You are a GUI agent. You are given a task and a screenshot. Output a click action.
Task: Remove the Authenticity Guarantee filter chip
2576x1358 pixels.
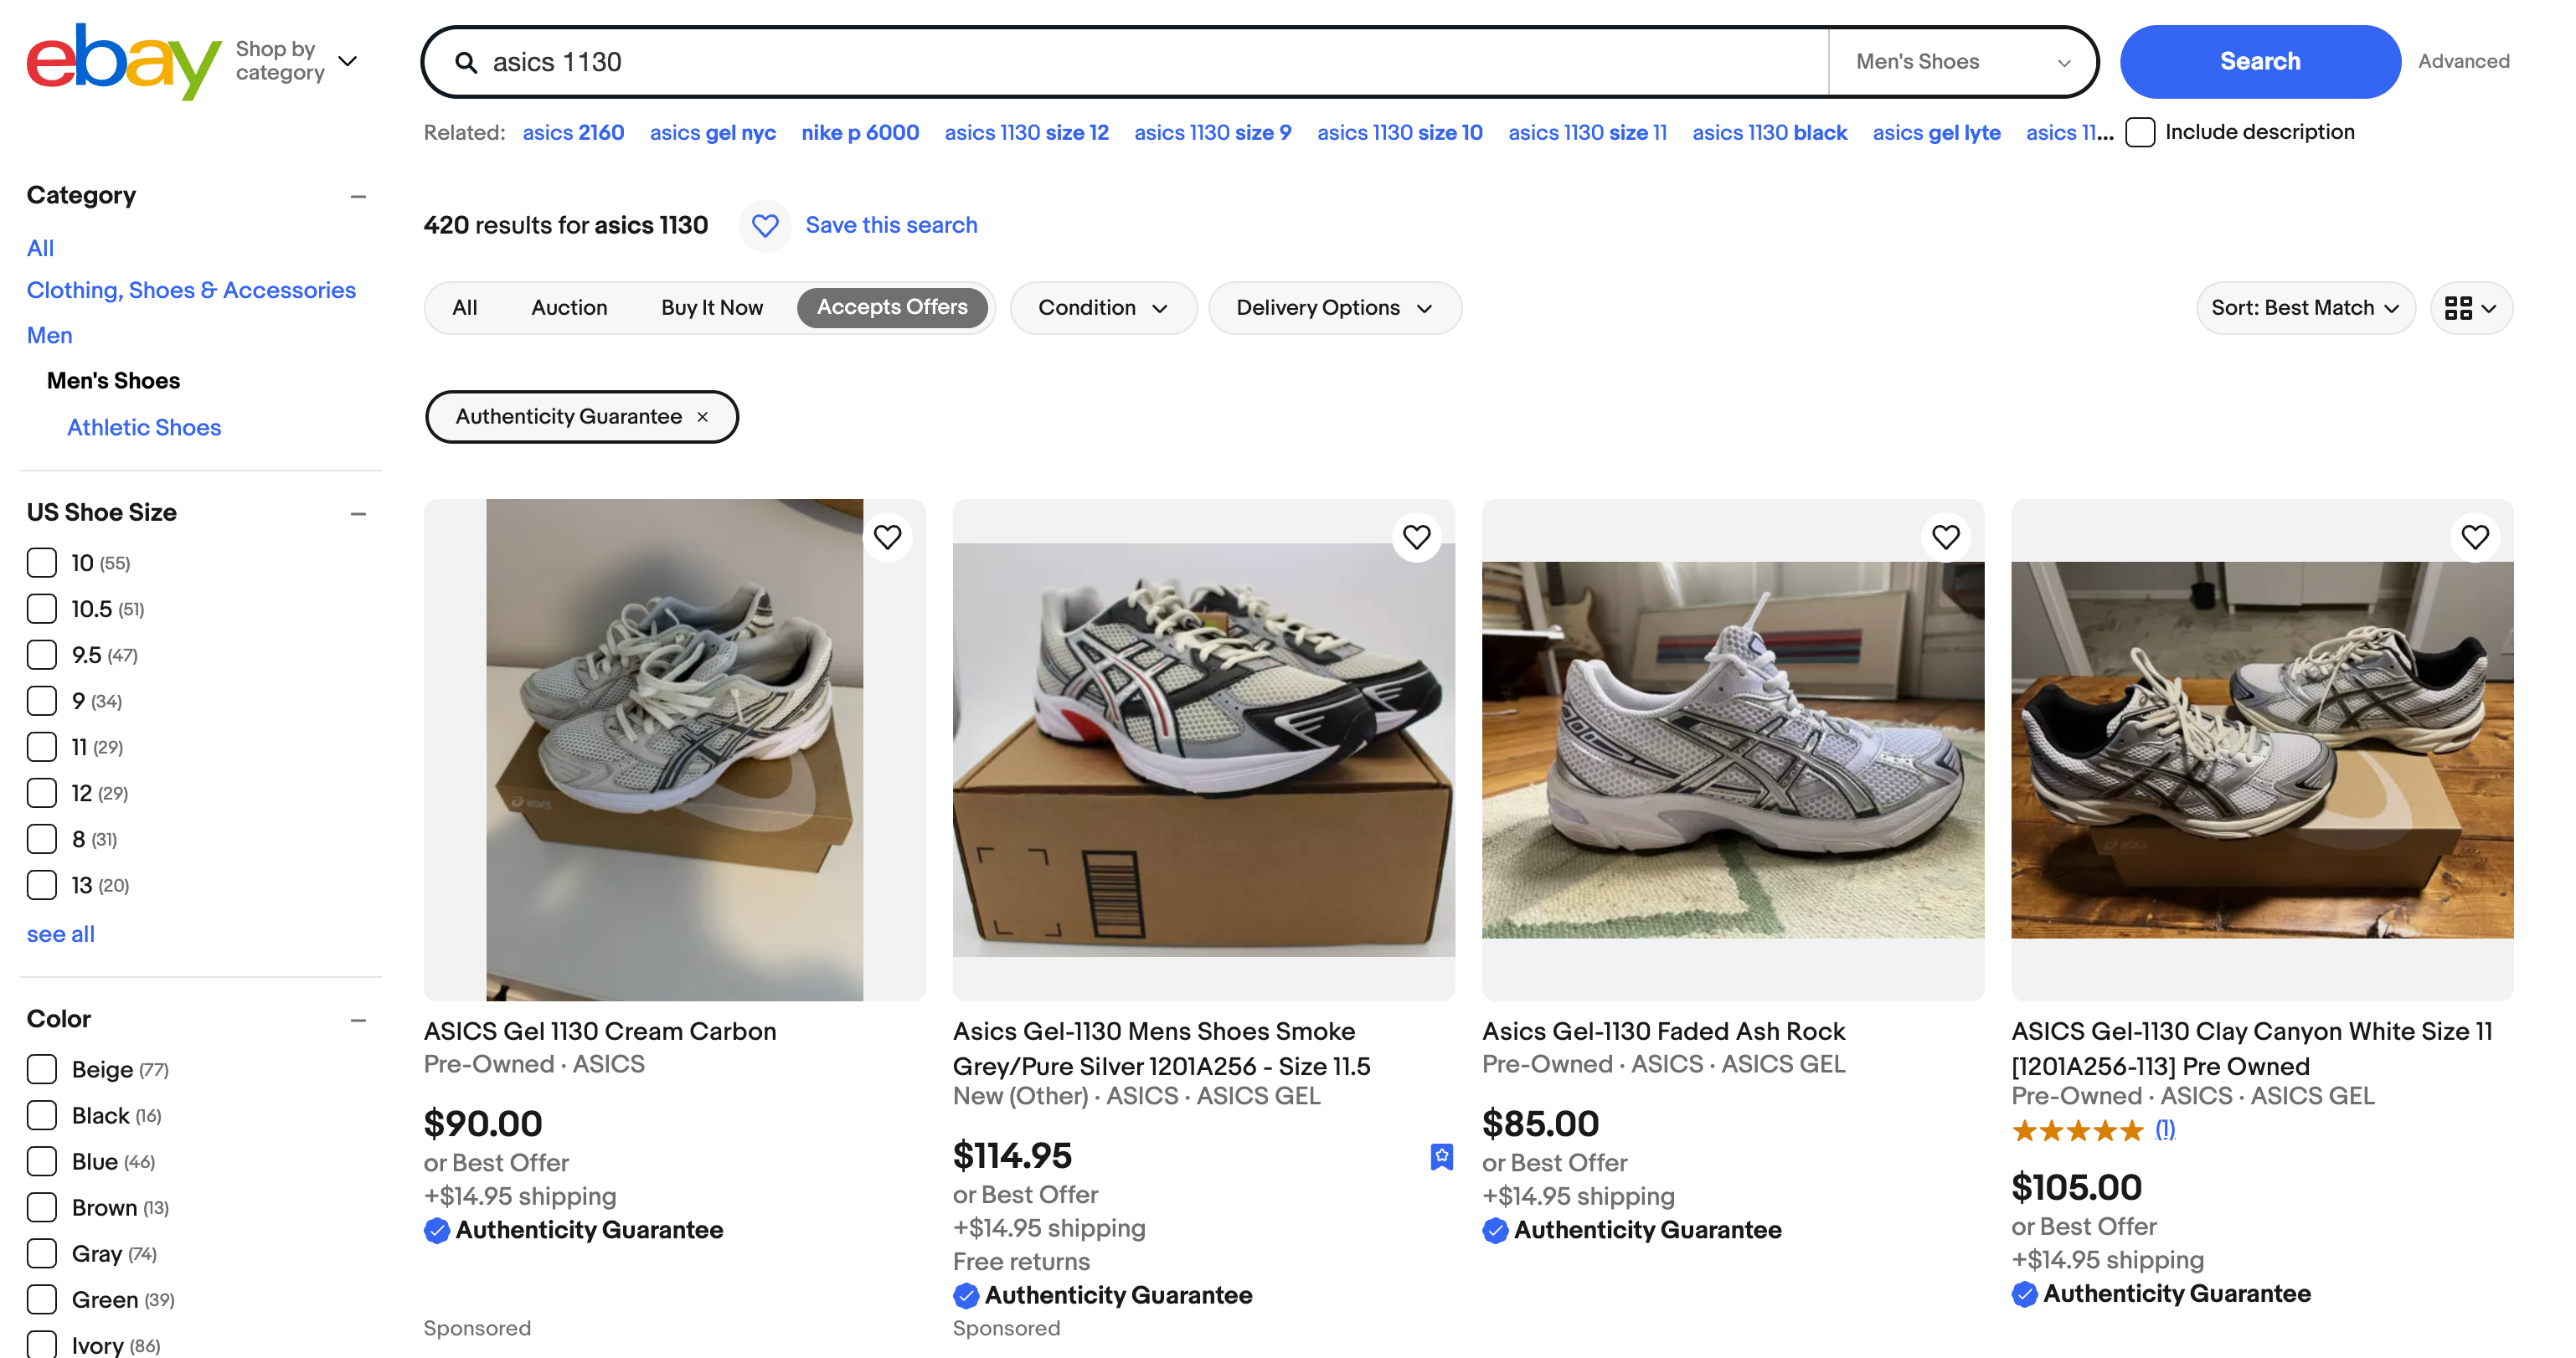click(703, 417)
